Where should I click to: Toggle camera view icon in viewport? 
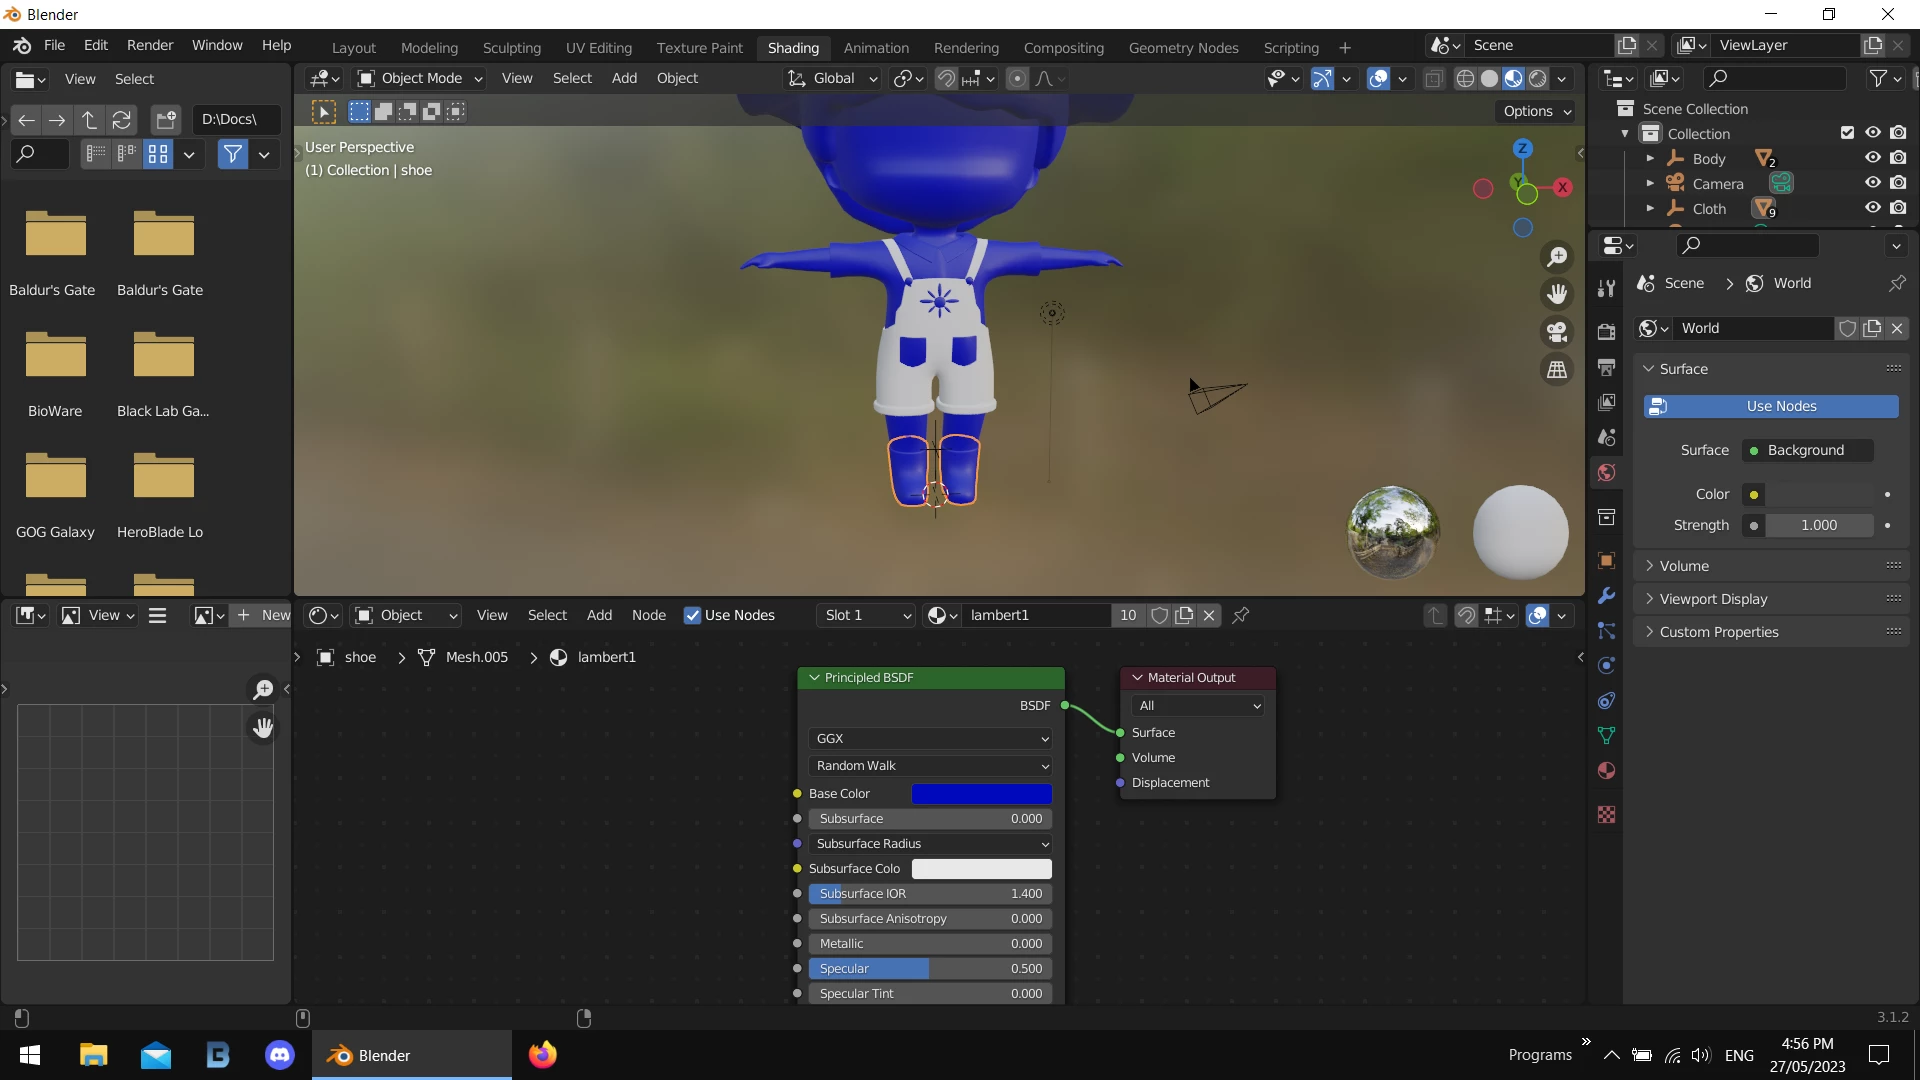coord(1557,332)
